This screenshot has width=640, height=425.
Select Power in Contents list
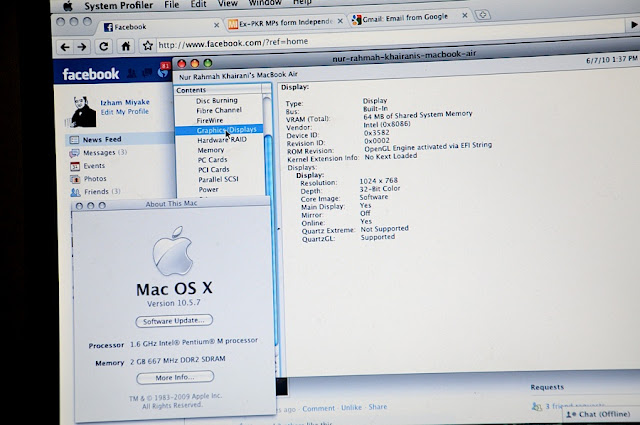[208, 190]
